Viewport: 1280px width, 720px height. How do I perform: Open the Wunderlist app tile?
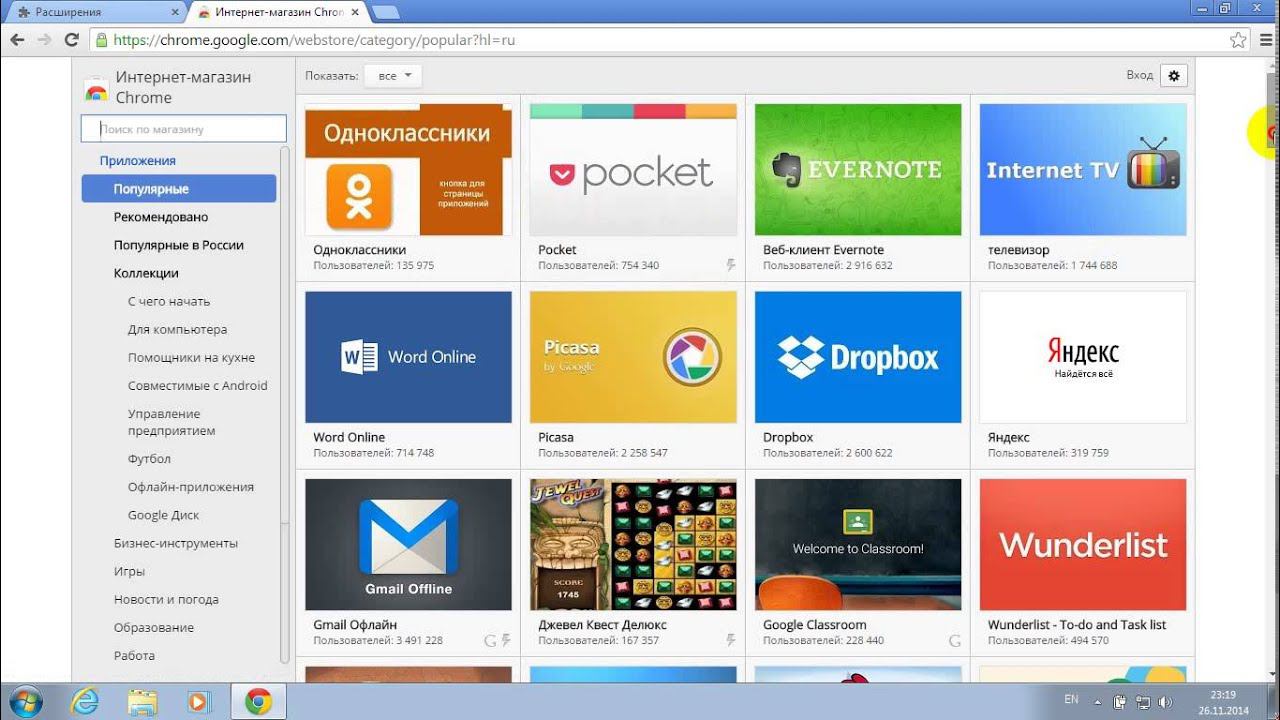(1083, 563)
